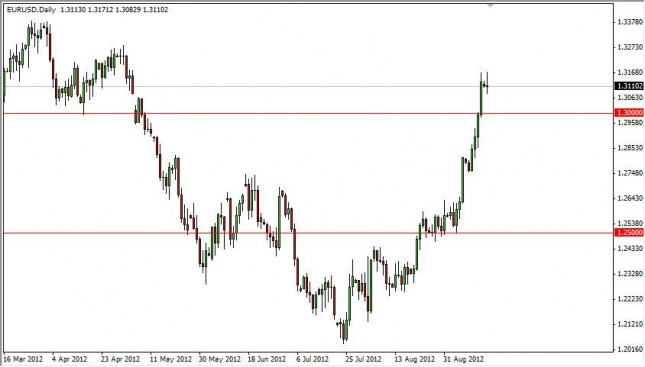Select the 1.30000 red level label
645x367 pixels.
point(629,113)
